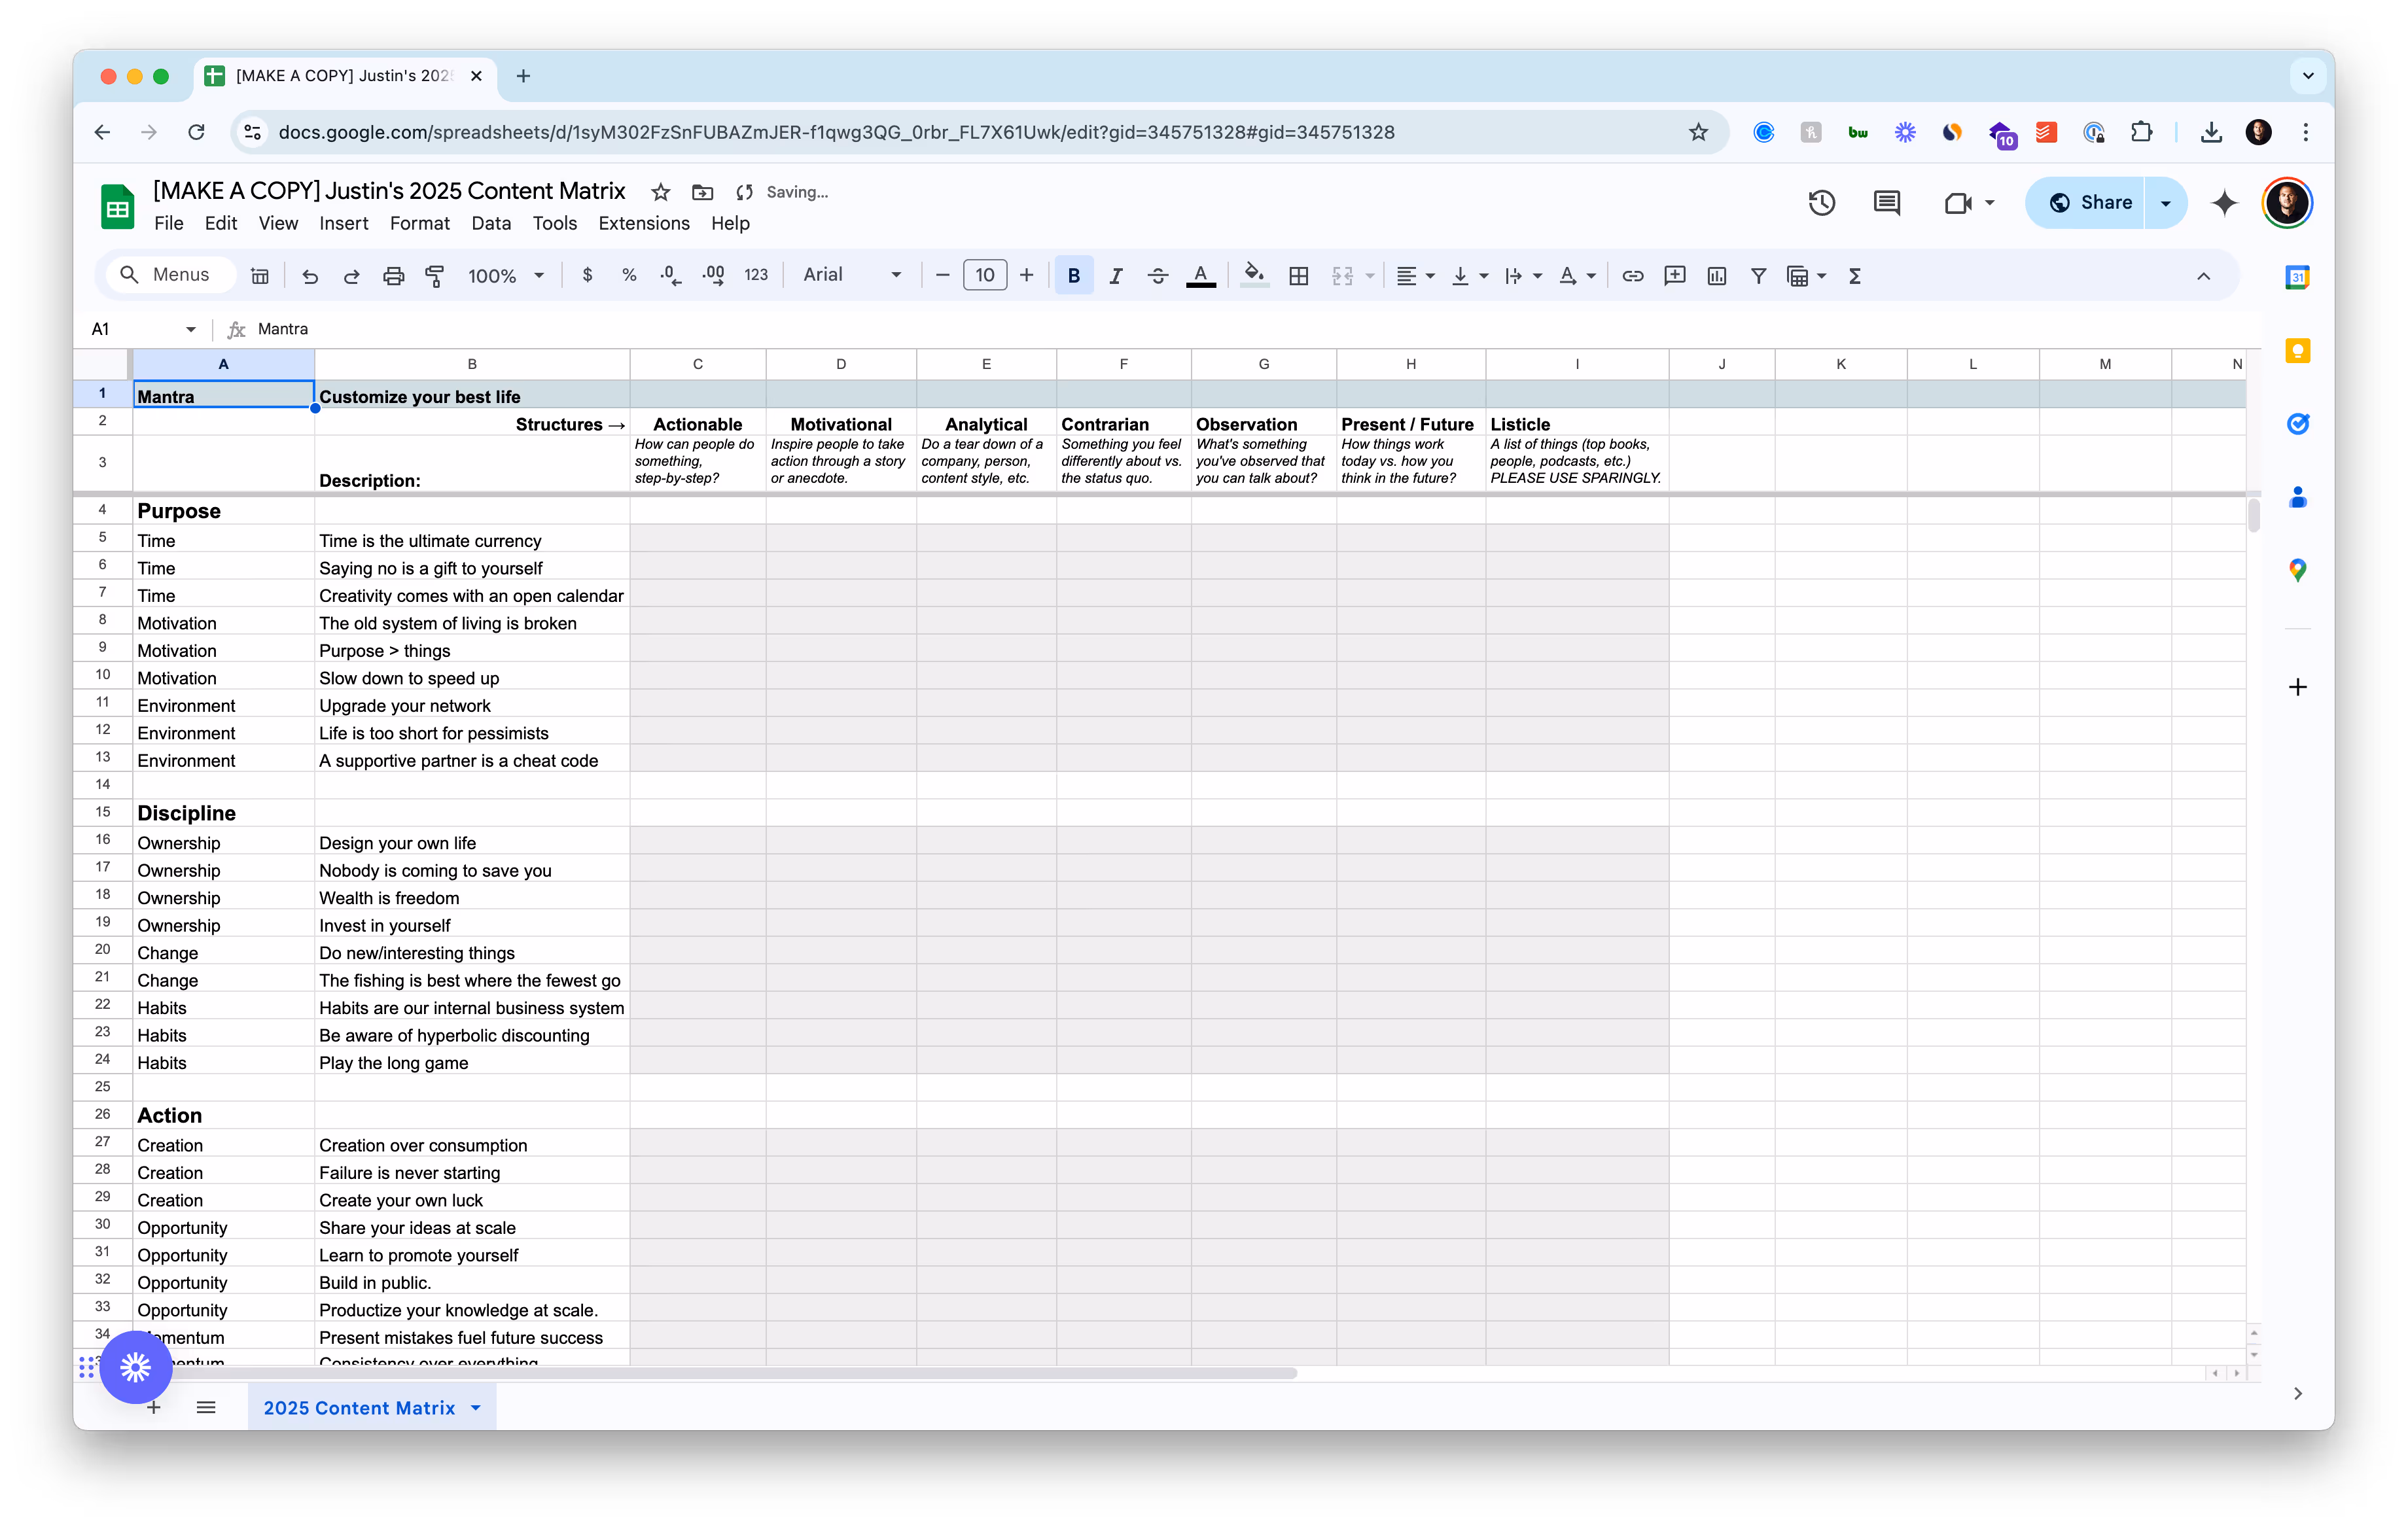Viewport: 2408px width, 1527px height.
Task: Open the fill color picker
Action: pos(1254,276)
